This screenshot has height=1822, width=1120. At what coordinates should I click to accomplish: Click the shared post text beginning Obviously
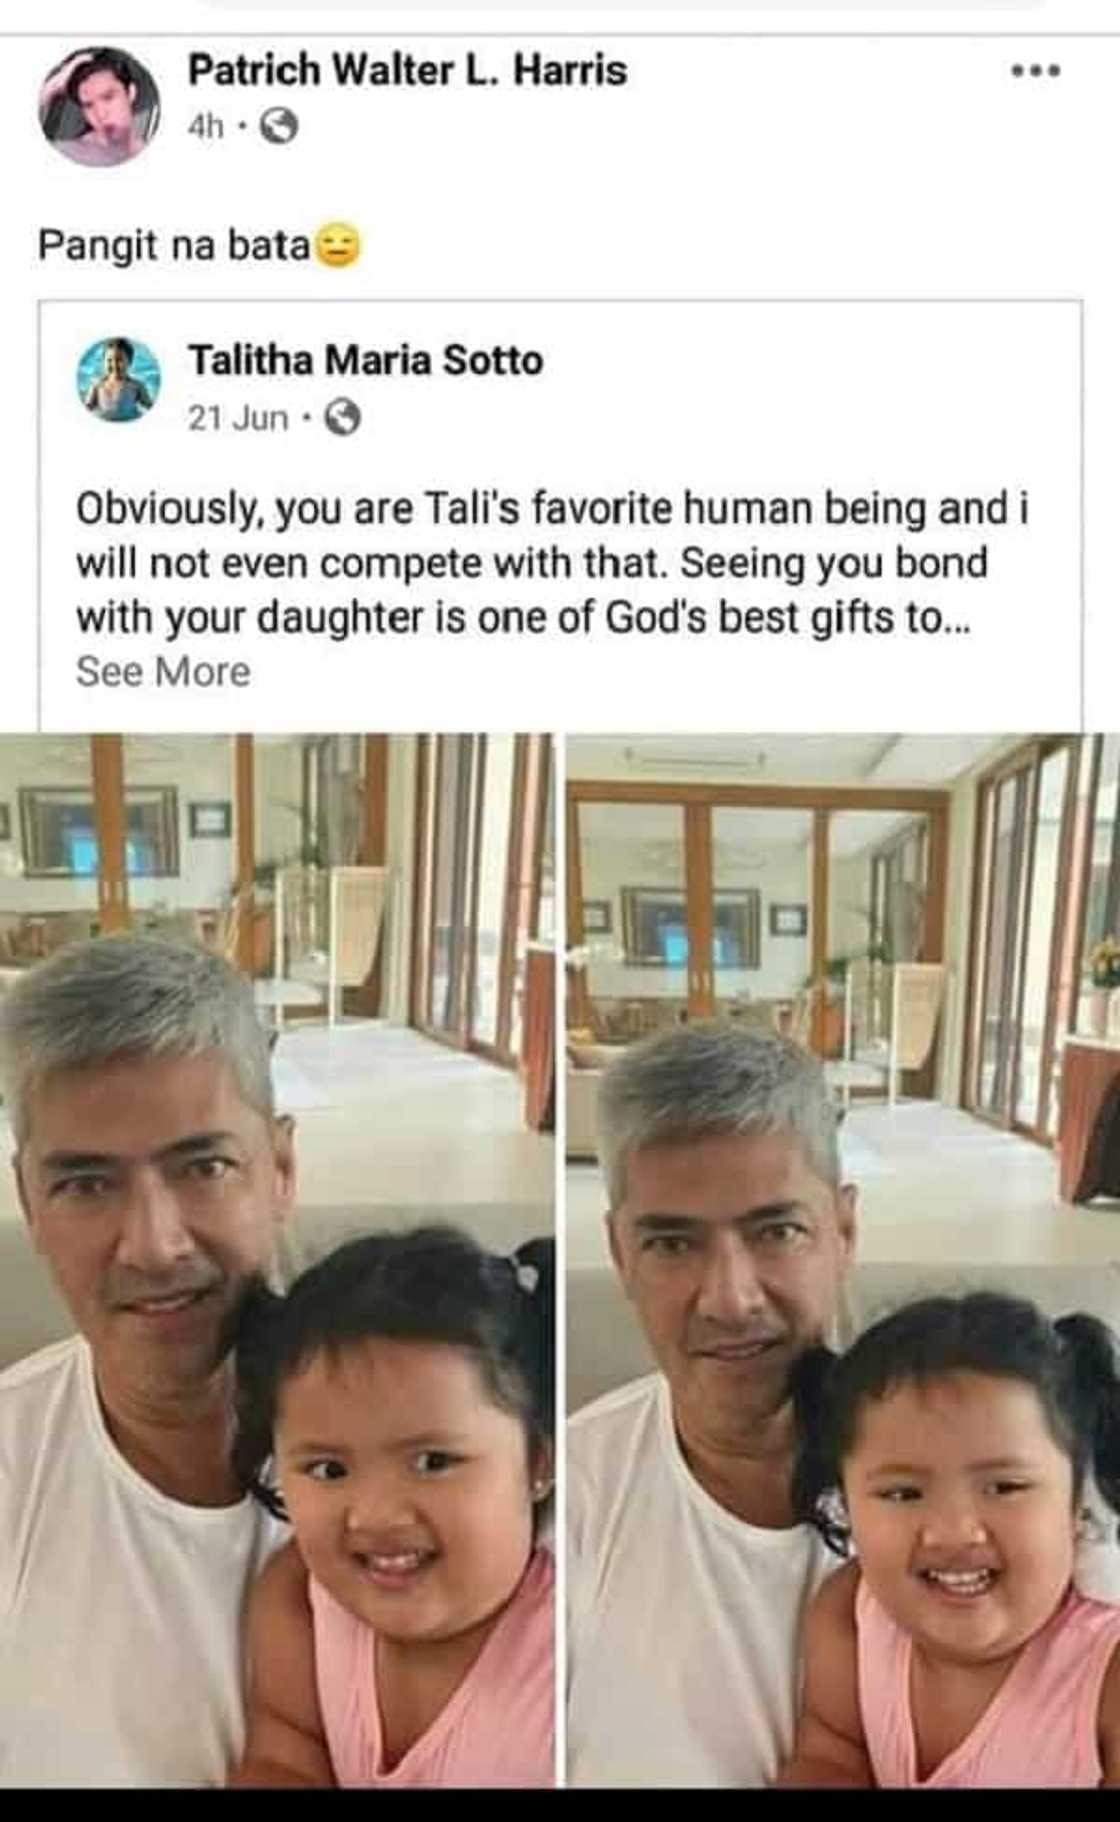click(552, 564)
